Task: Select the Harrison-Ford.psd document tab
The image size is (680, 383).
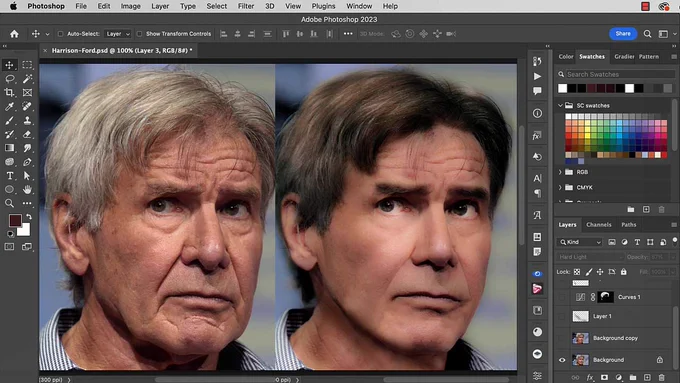Action: point(122,51)
